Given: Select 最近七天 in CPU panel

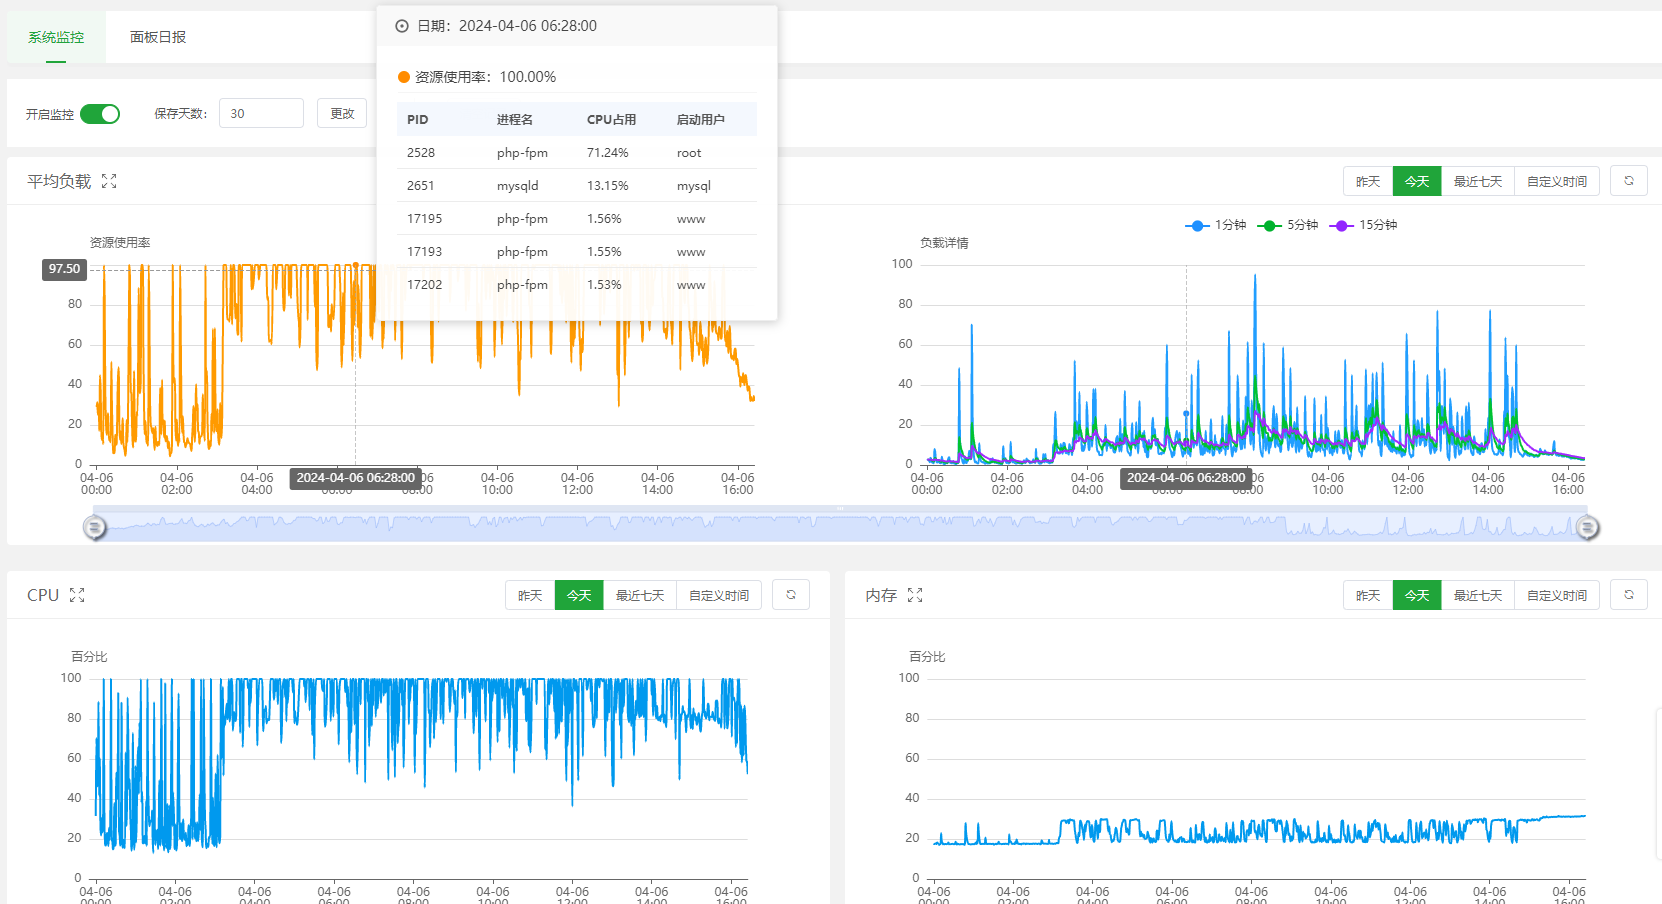Looking at the screenshot, I should (x=640, y=595).
